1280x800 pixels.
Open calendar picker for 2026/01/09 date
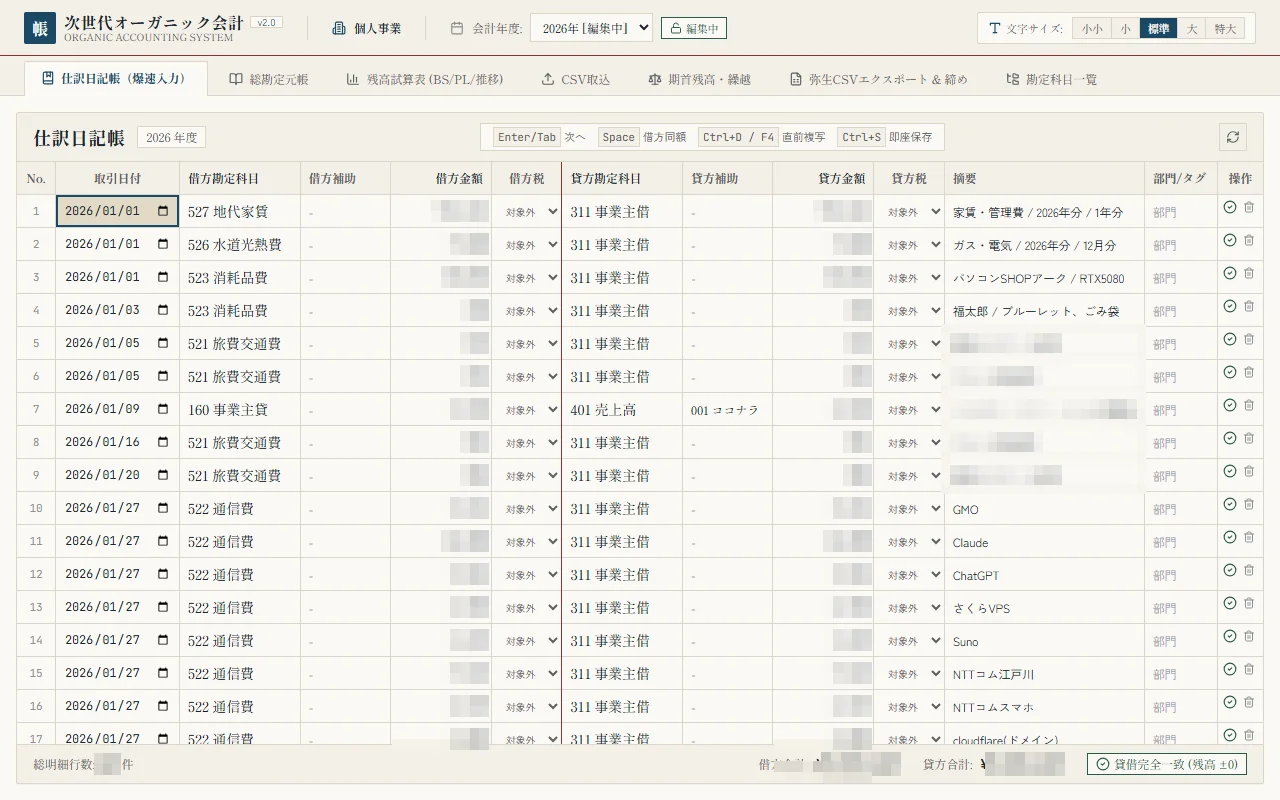pos(163,409)
